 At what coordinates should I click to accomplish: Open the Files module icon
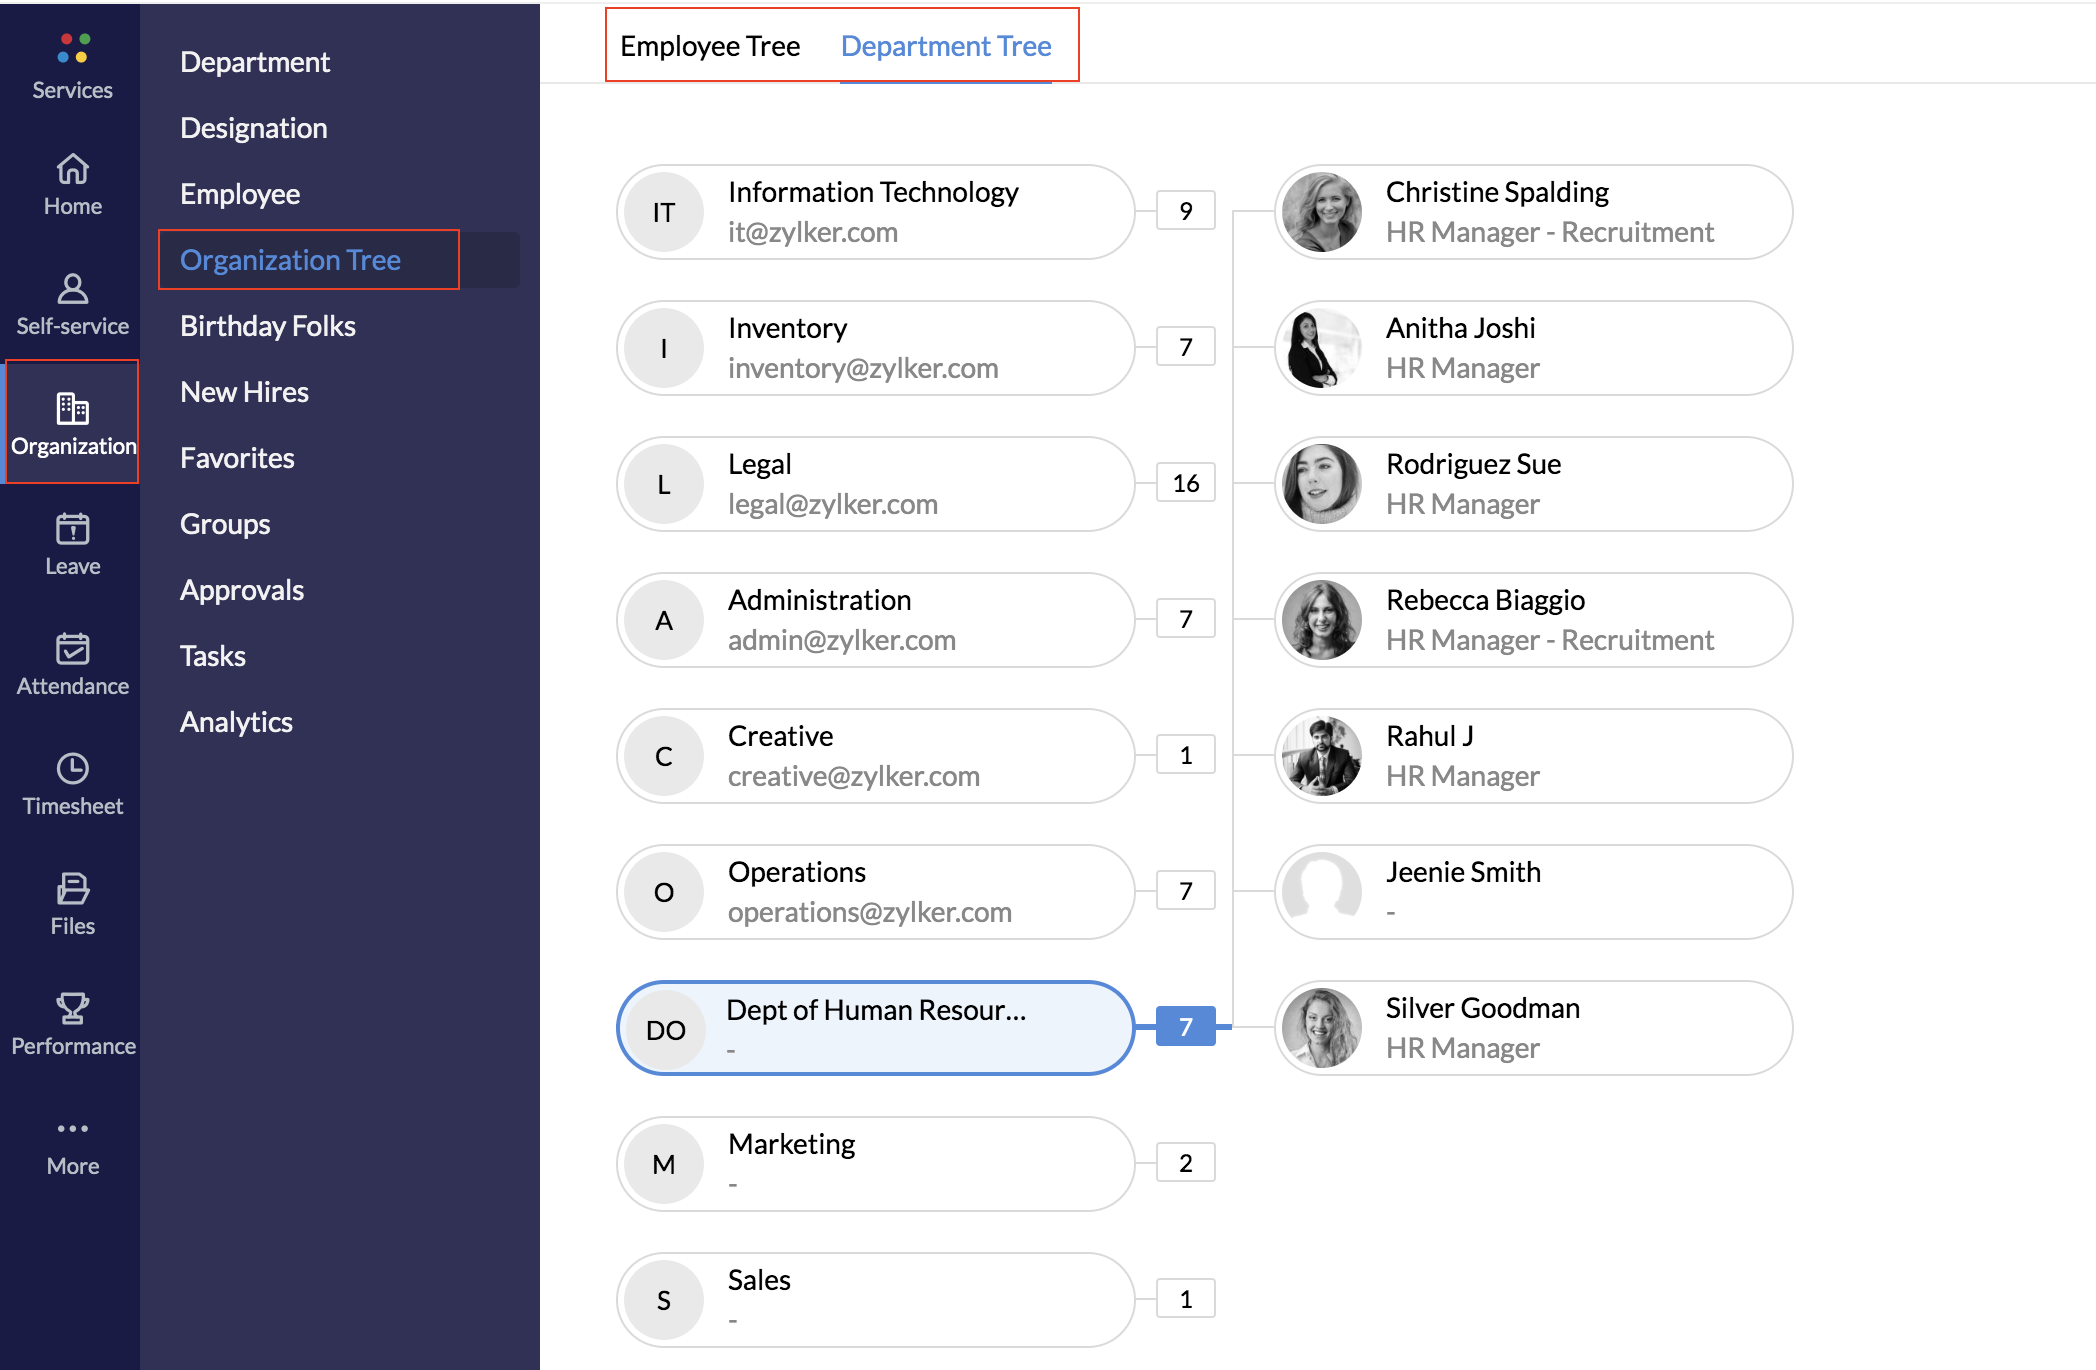(x=73, y=889)
